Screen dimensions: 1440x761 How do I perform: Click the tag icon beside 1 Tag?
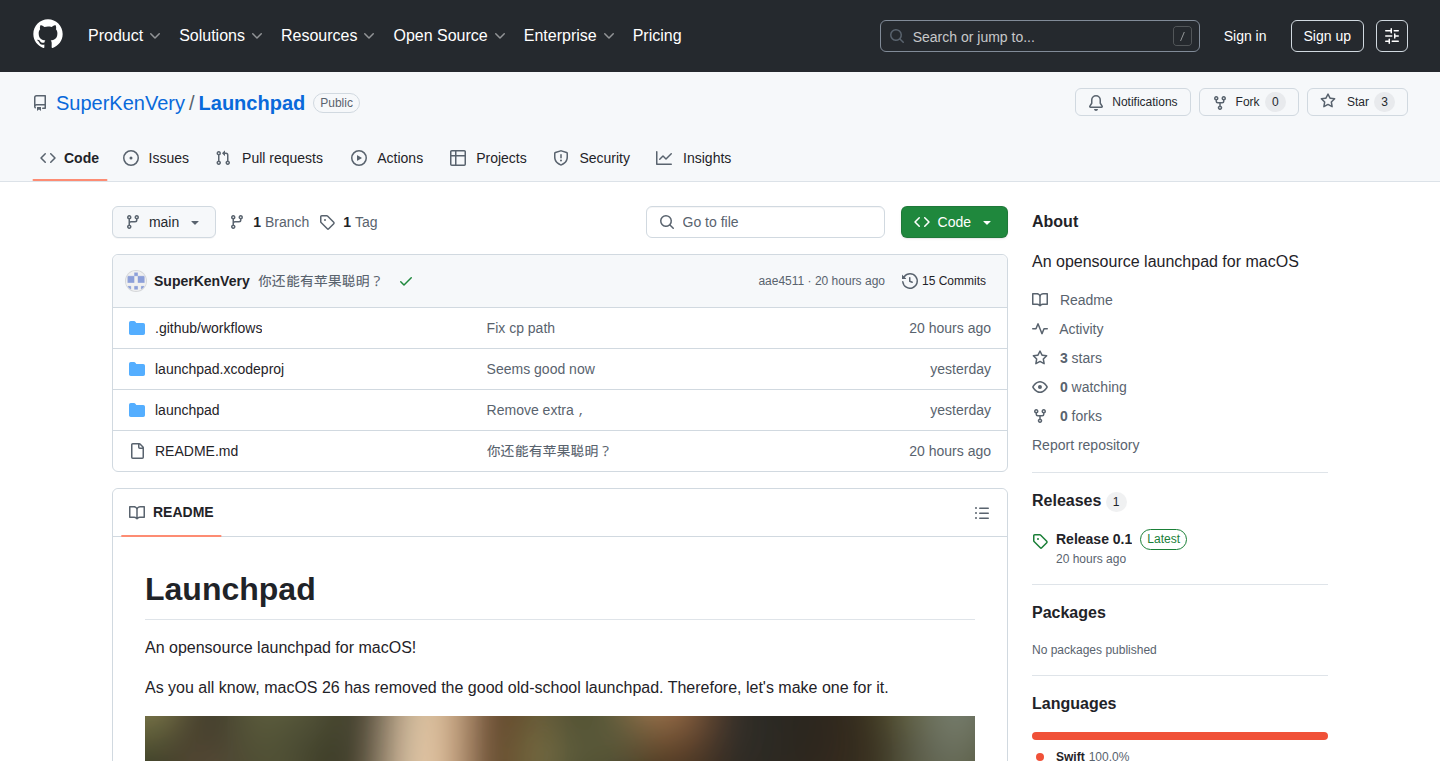pos(327,222)
